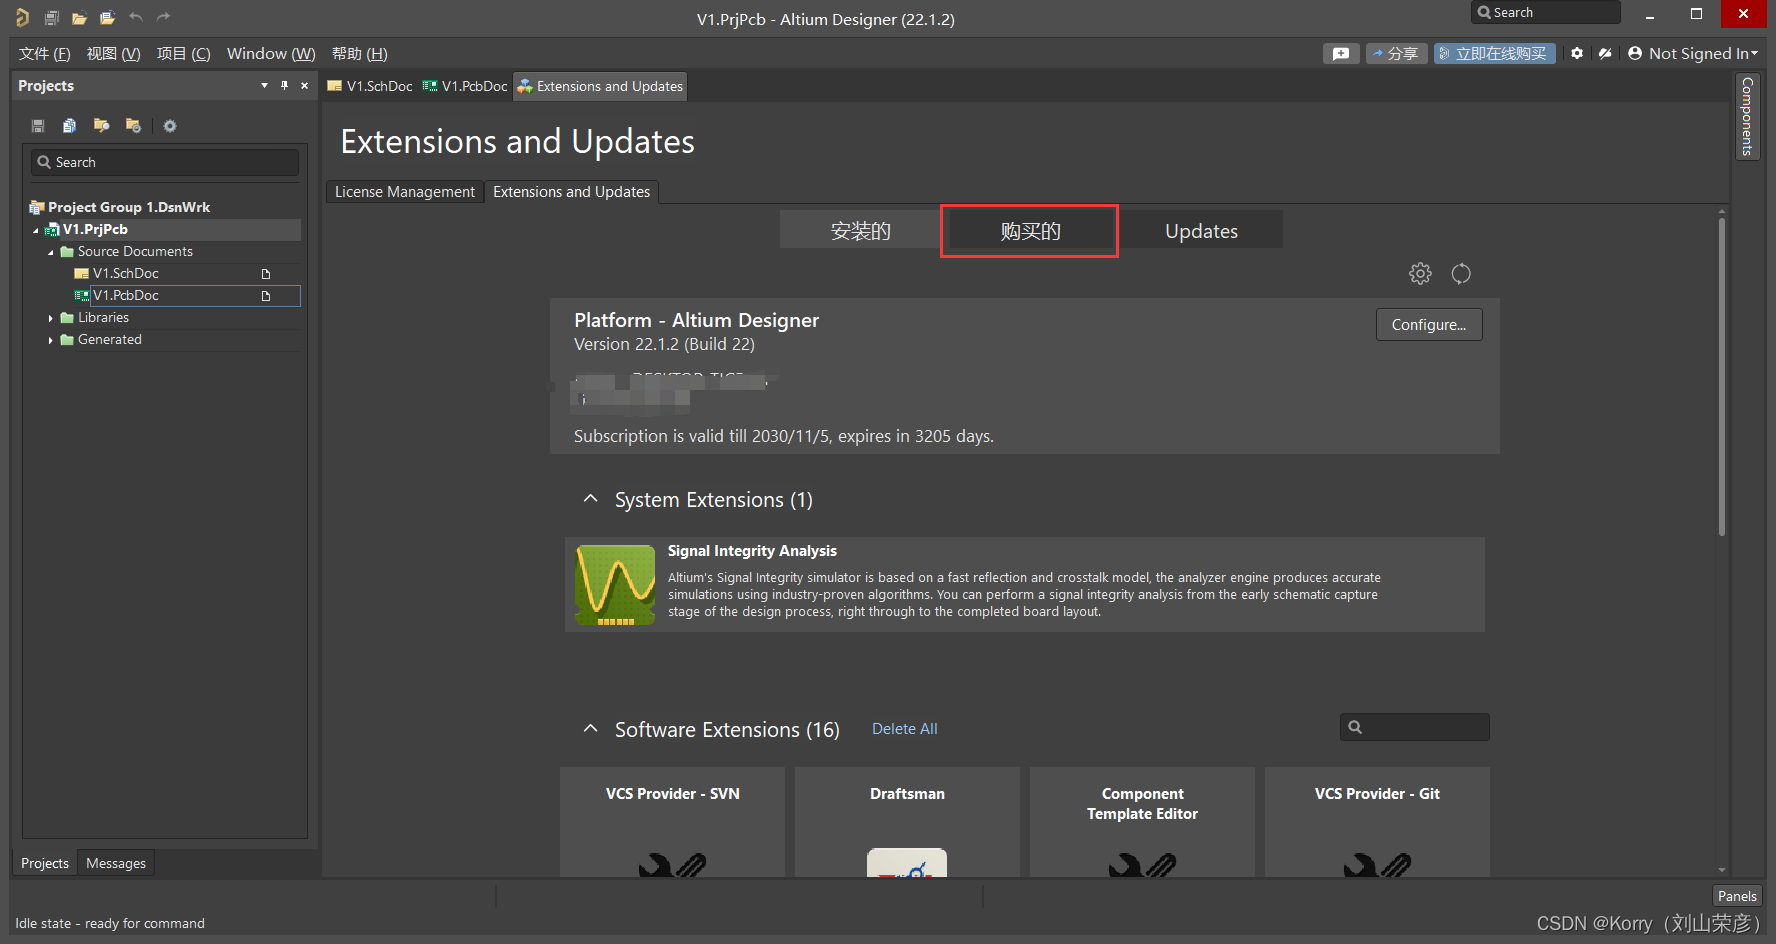The width and height of the screenshot is (1776, 944).
Task: Click the Signal Integrity Analysis icon
Action: click(615, 585)
